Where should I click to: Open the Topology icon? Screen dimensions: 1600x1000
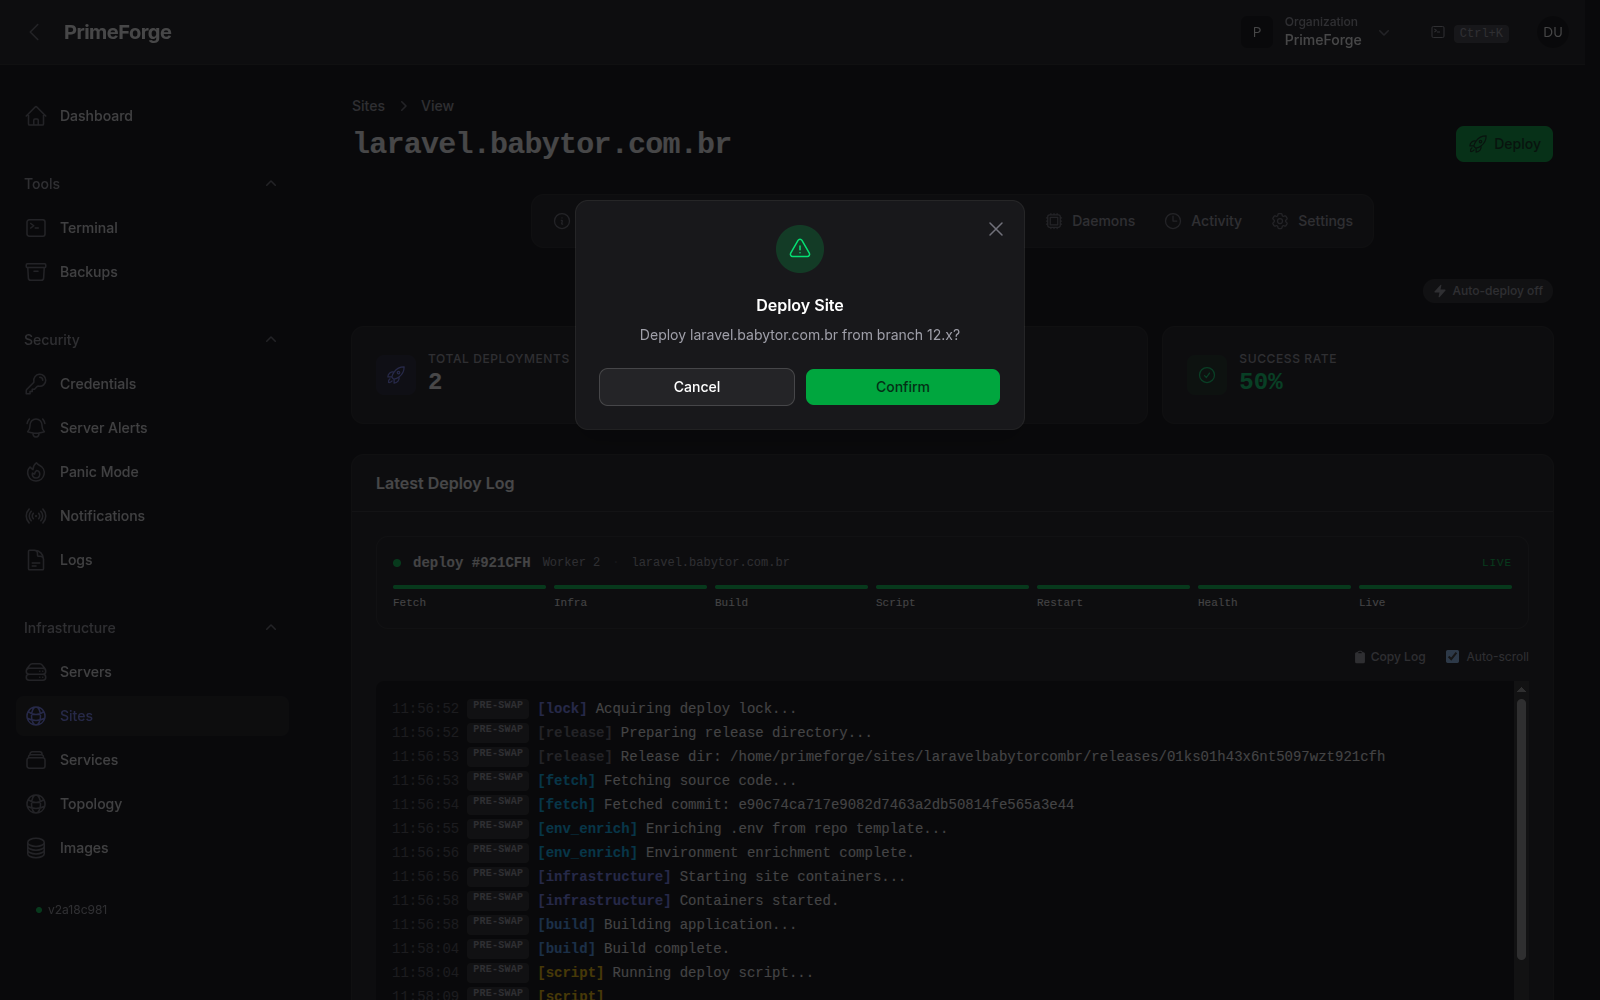point(36,804)
